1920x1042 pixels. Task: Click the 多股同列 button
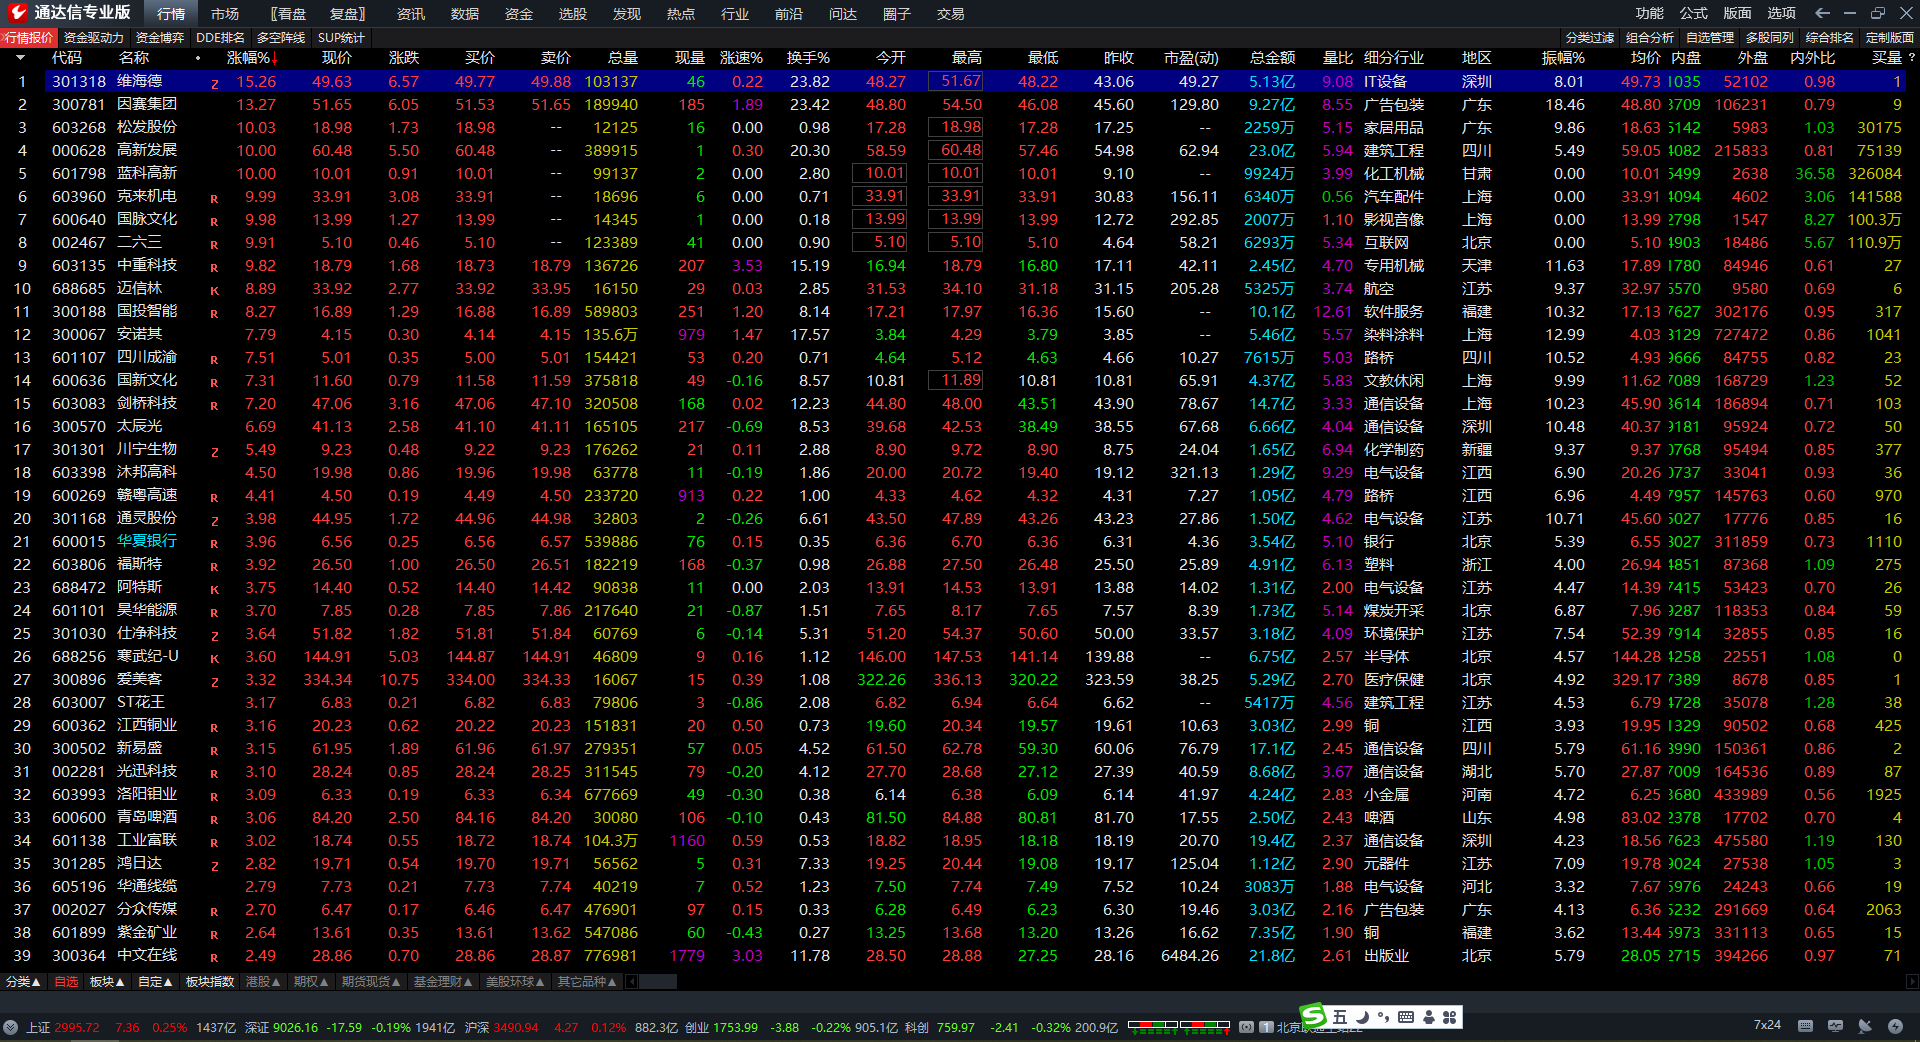coord(1770,38)
